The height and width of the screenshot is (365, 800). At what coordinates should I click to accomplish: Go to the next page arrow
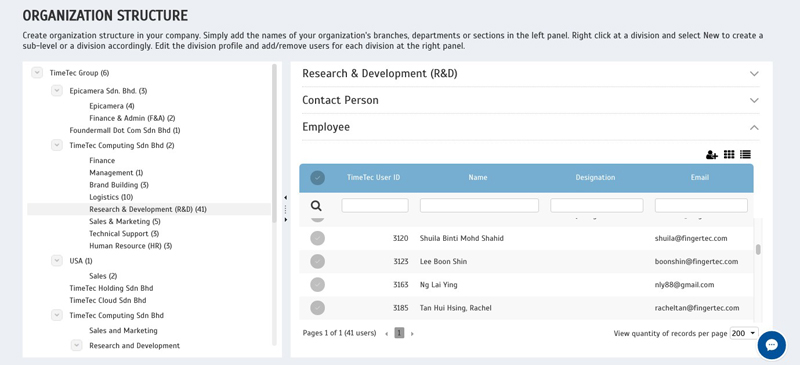tap(412, 333)
